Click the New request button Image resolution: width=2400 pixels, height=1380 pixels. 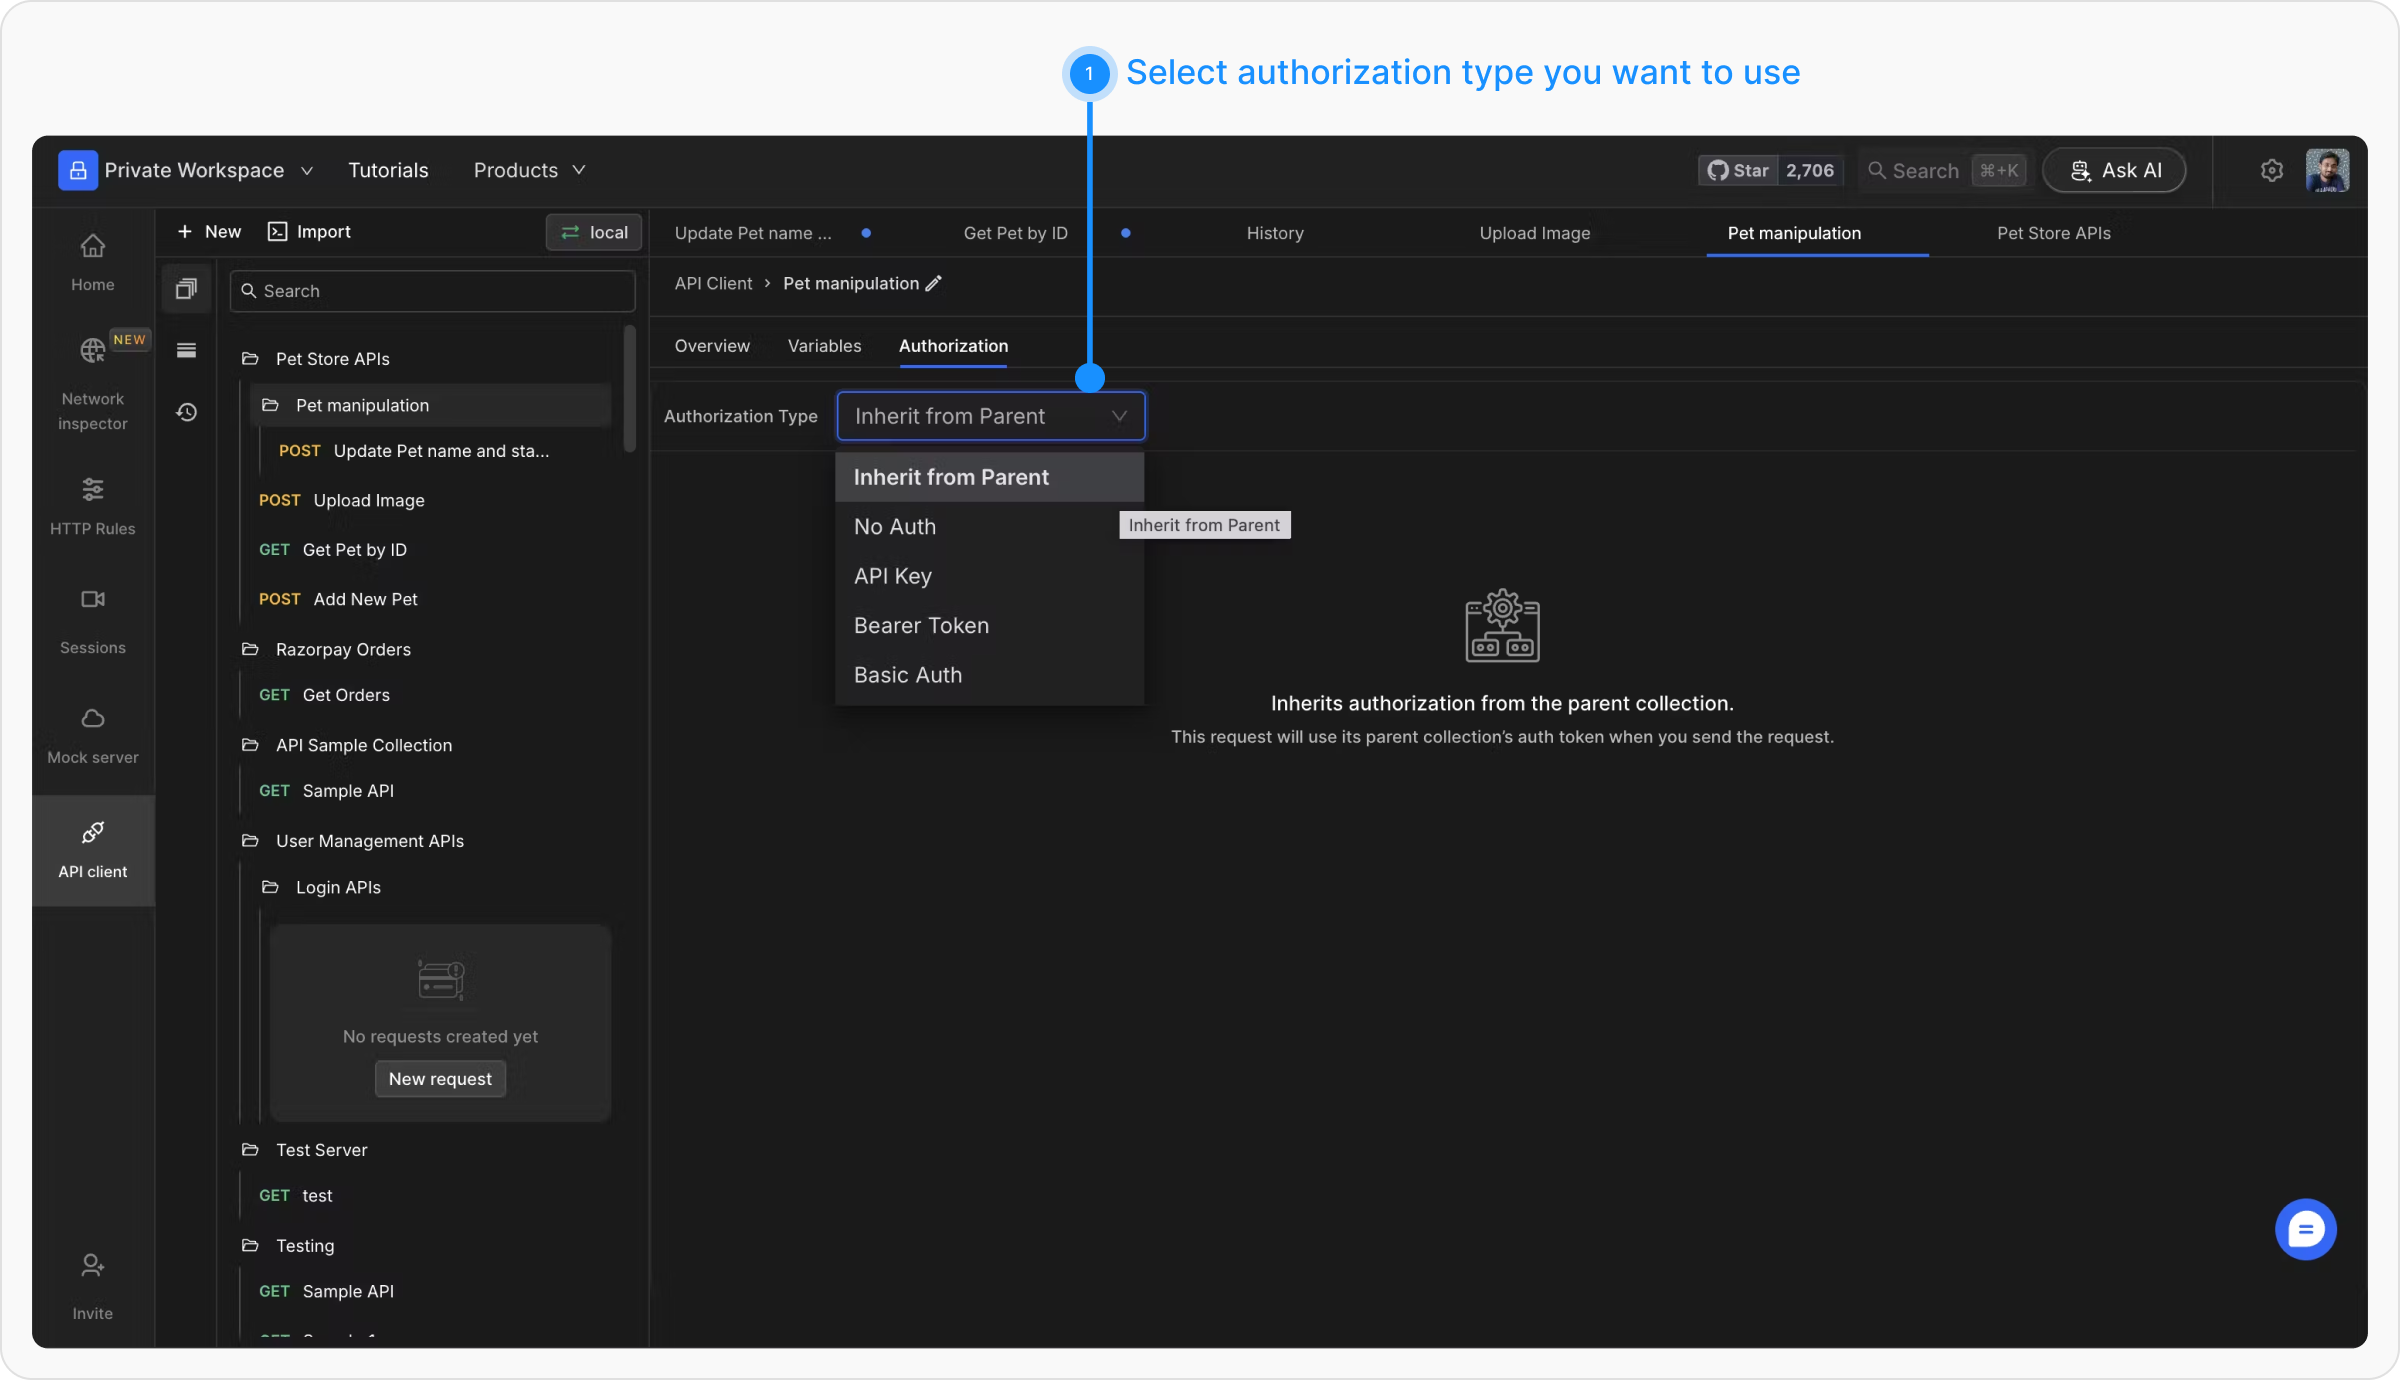tap(440, 1079)
